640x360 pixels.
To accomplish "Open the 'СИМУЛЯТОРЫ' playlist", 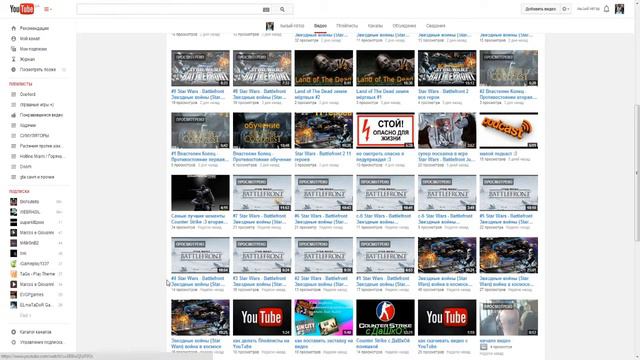I will point(34,136).
